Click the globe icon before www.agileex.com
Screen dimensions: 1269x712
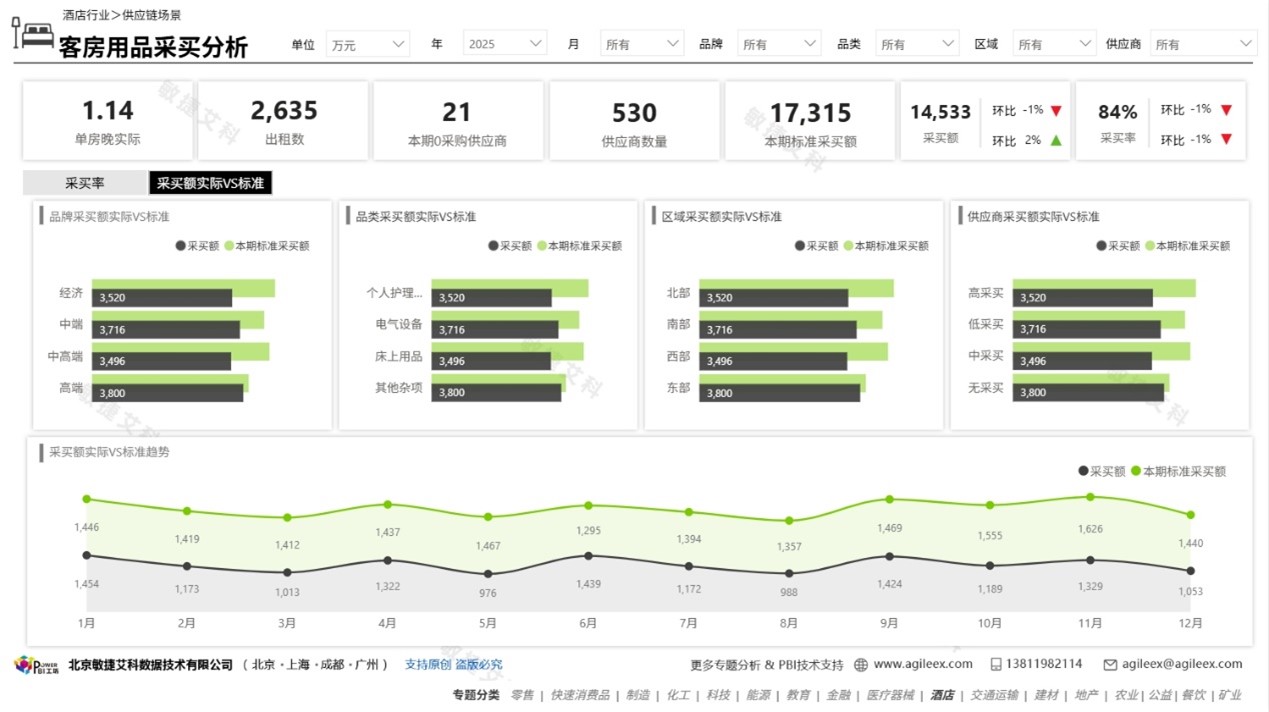(862, 664)
